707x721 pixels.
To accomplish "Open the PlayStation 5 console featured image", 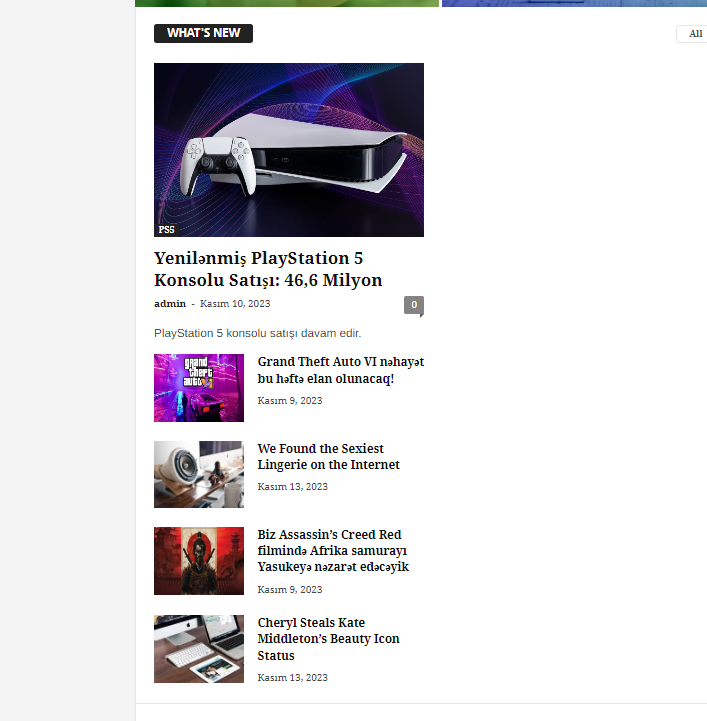I will (289, 150).
